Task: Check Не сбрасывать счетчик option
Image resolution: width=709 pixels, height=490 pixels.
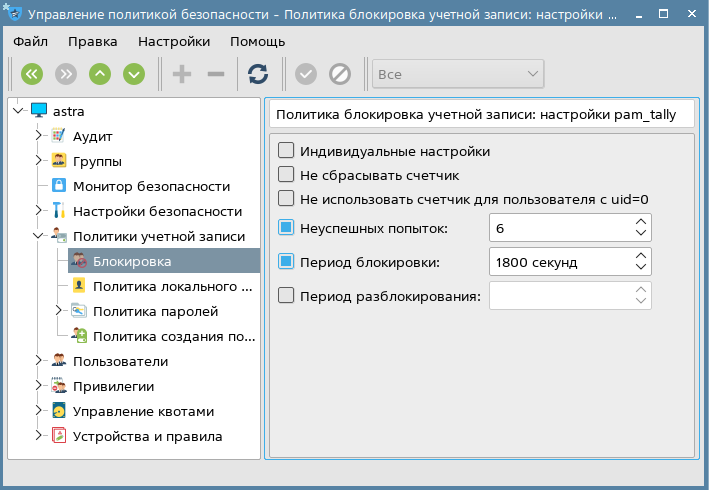Action: point(286,174)
